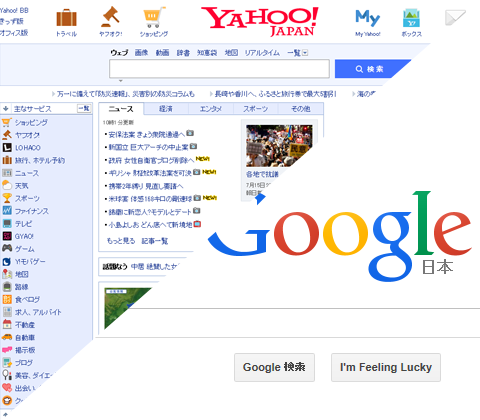The image size is (480, 420).
Task: Switch Yahoo search to 動画
Action: [162, 53]
